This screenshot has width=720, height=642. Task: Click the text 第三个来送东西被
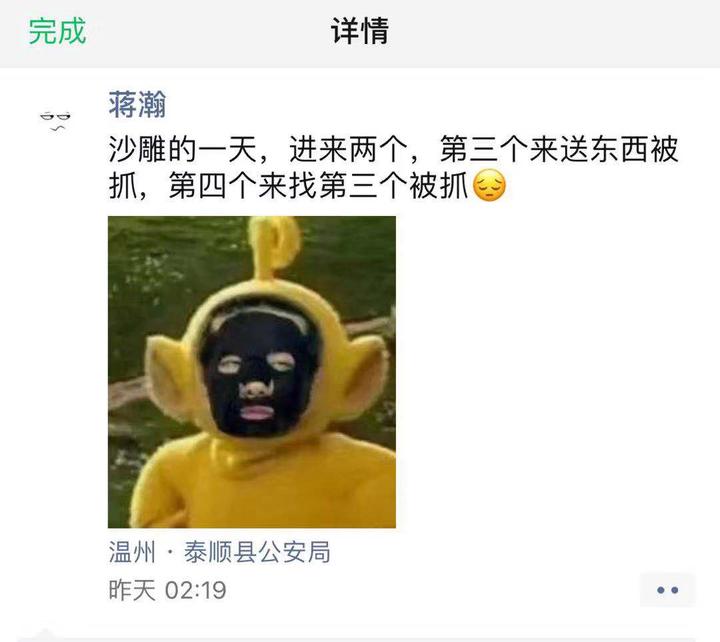pyautogui.click(x=559, y=149)
